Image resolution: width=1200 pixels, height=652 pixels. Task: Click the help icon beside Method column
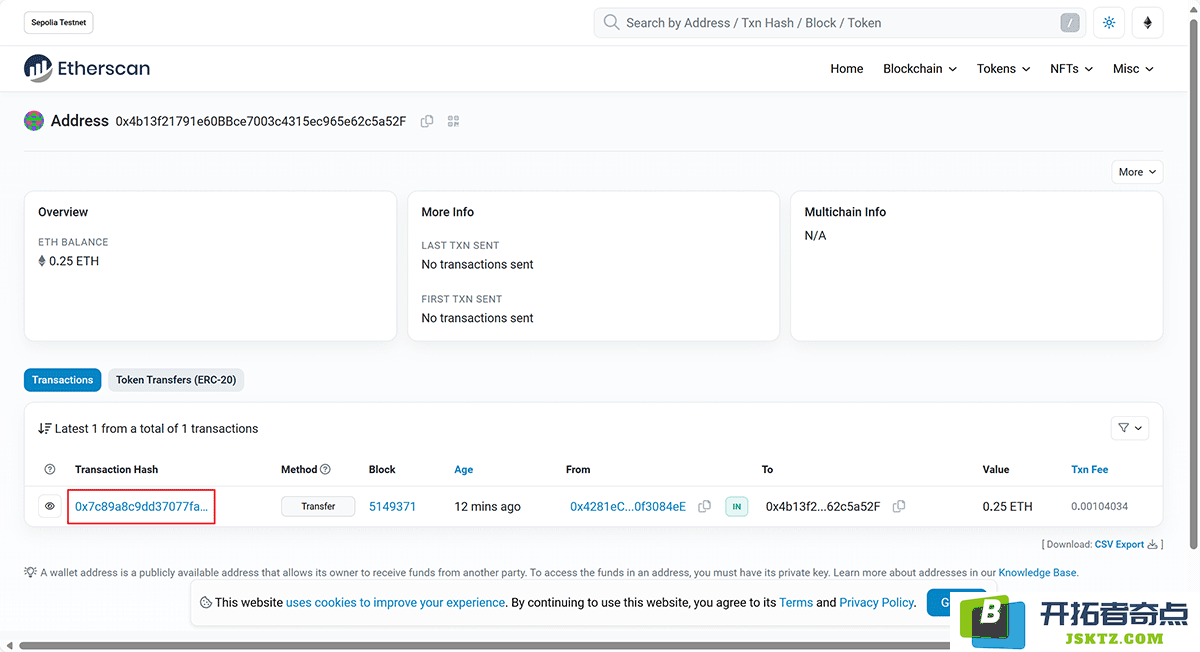325,469
